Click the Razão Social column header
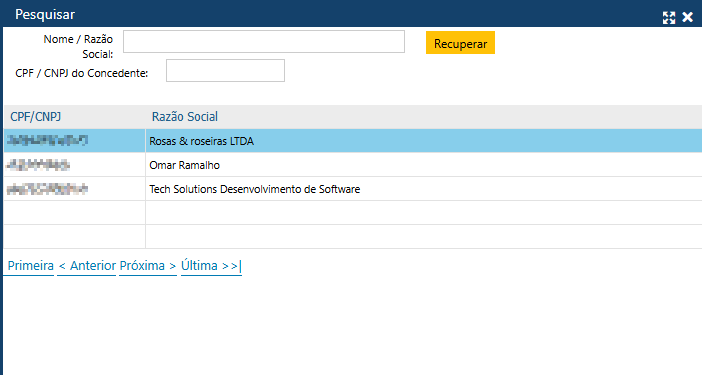 click(185, 117)
